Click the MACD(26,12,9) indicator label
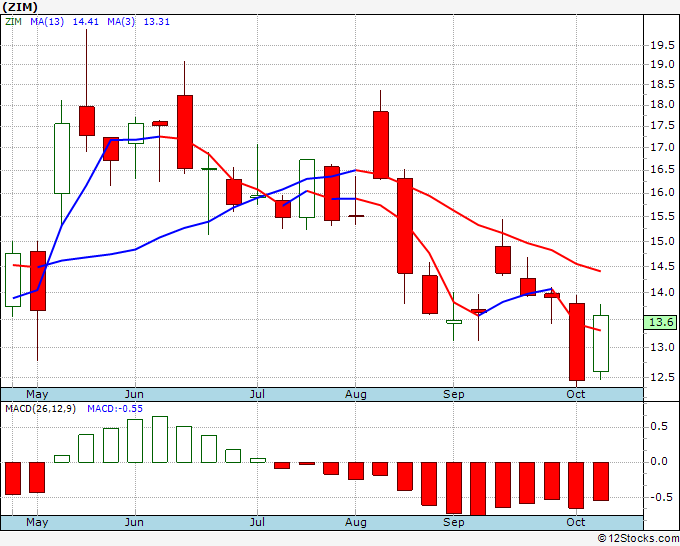Image resolution: width=680 pixels, height=546 pixels. coord(40,409)
